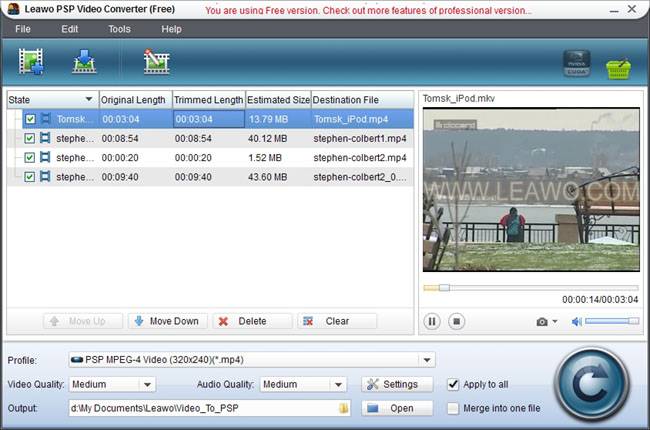Sort by Original Length column header
Viewport: 650px width, 430px height.
point(136,100)
